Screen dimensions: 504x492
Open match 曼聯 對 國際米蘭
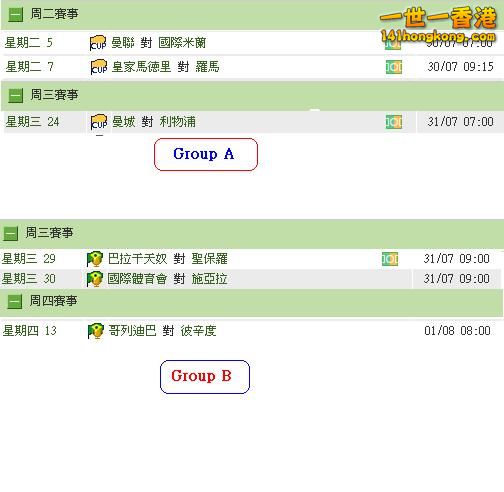click(159, 43)
